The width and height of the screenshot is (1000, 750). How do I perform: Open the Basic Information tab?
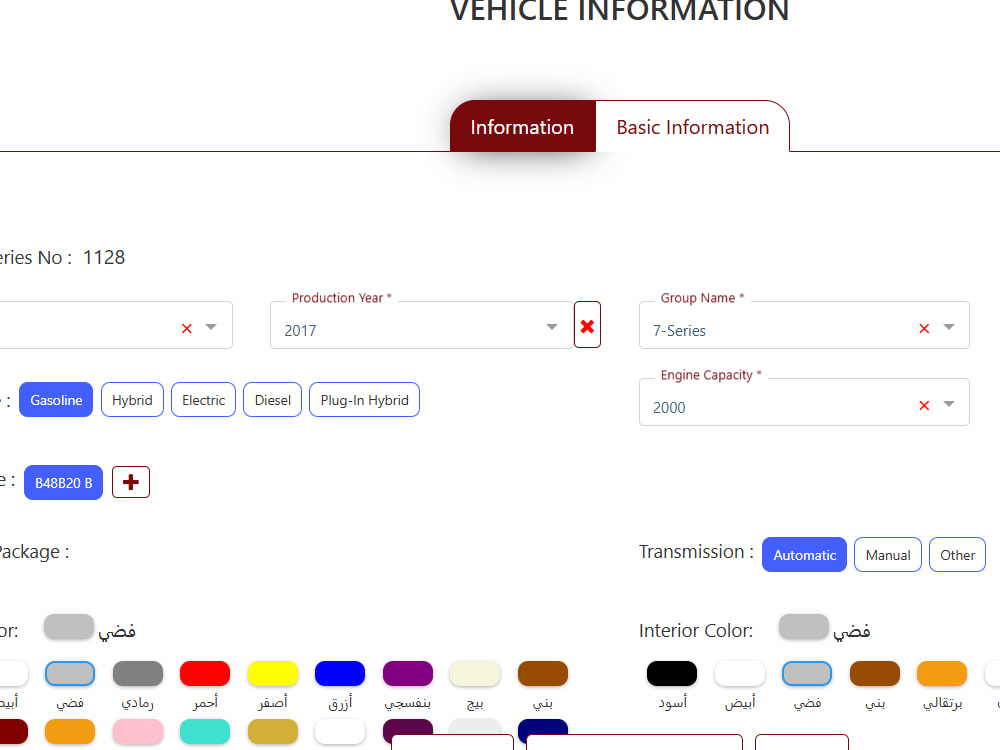click(693, 126)
